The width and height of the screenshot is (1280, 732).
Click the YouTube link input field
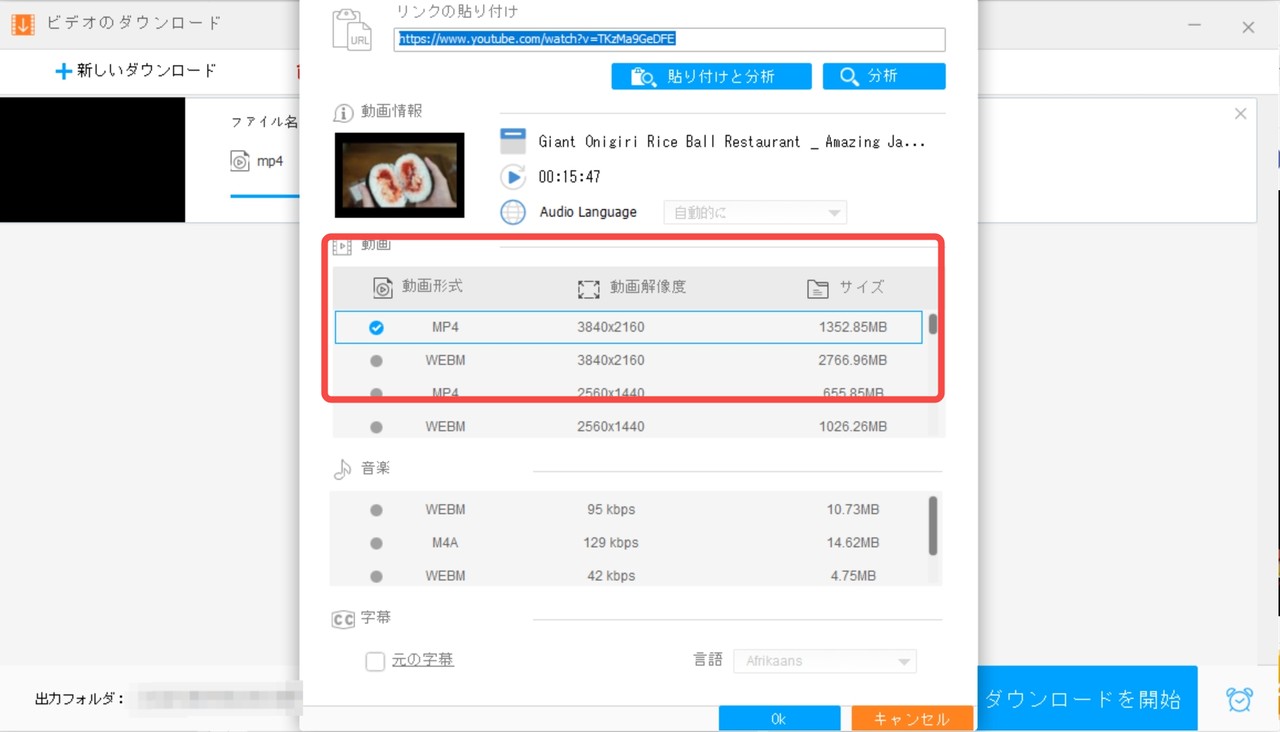pos(669,39)
